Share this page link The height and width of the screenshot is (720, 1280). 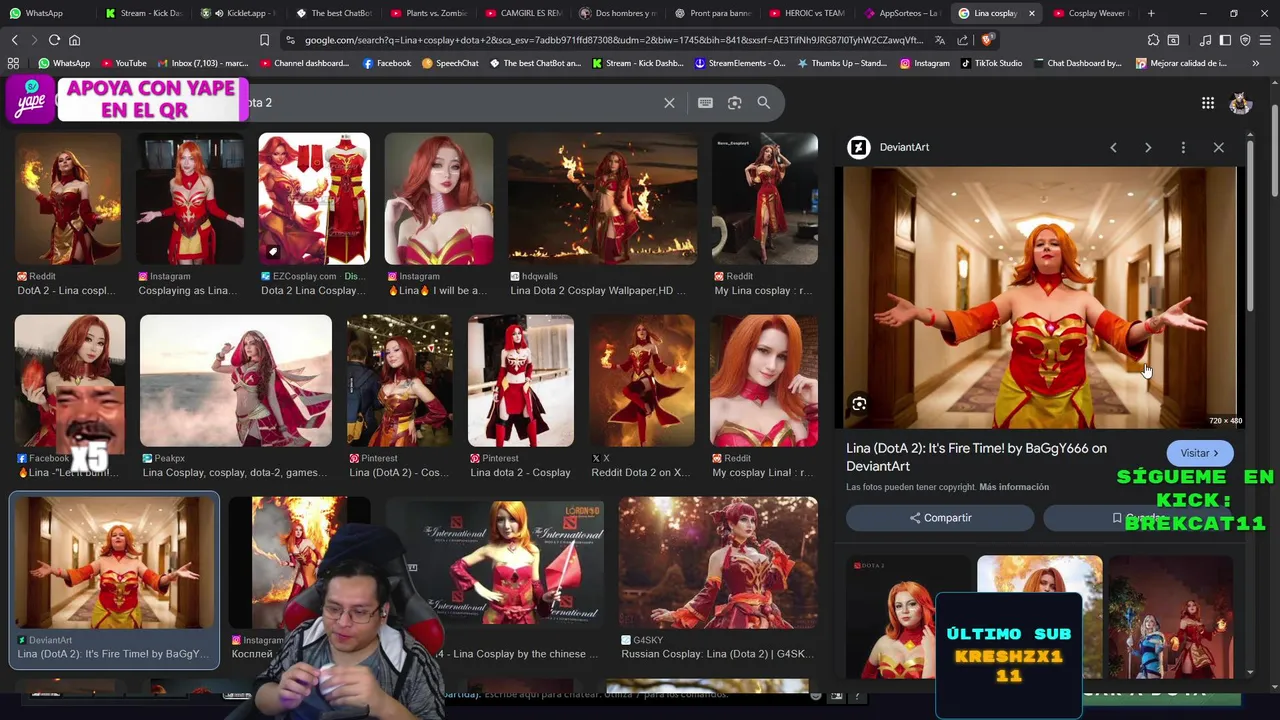(962, 40)
